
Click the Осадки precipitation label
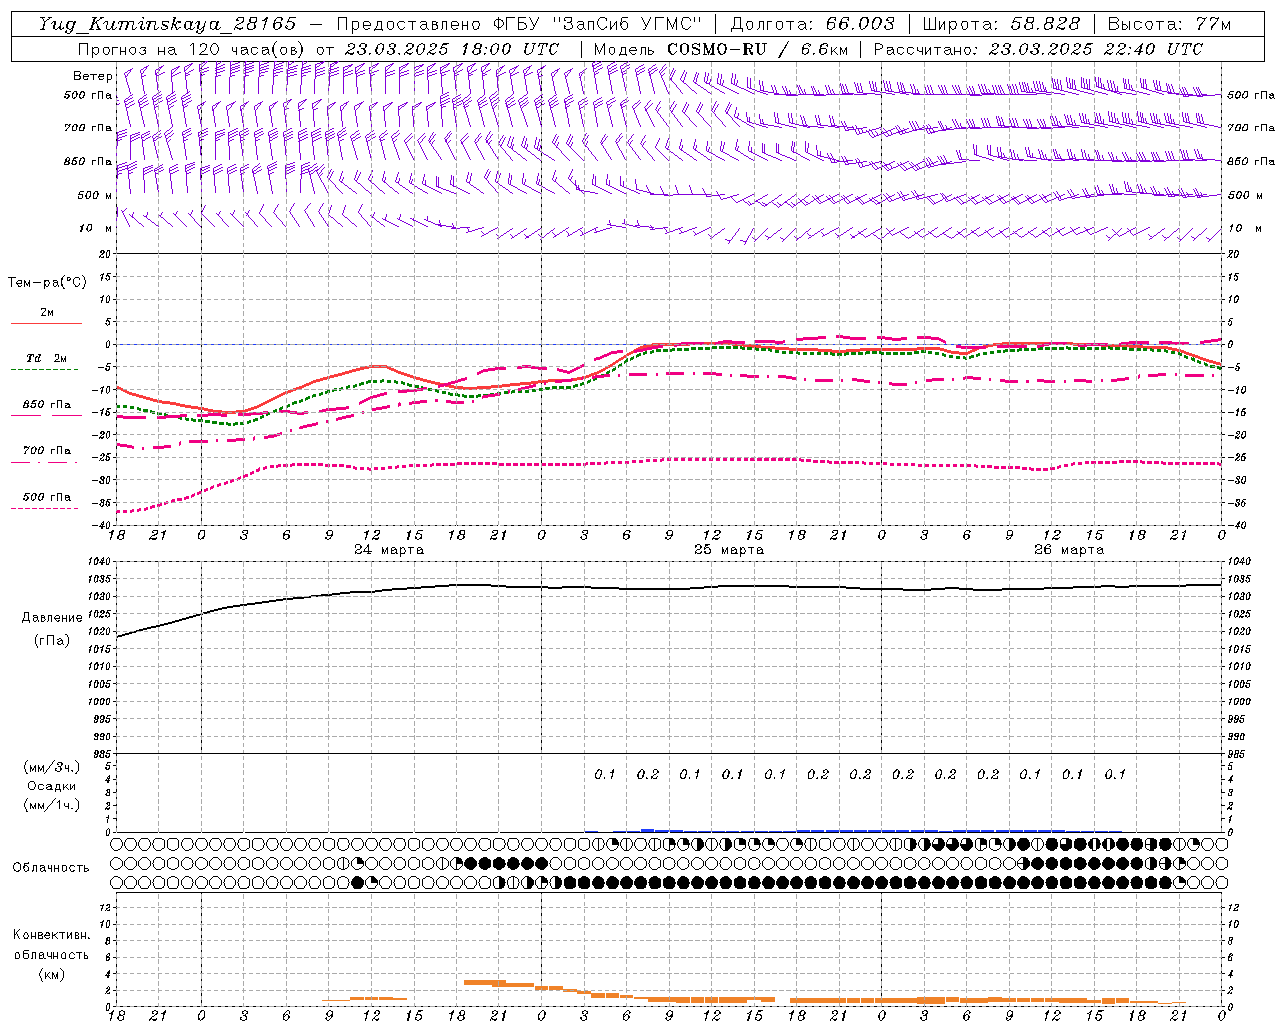point(52,786)
